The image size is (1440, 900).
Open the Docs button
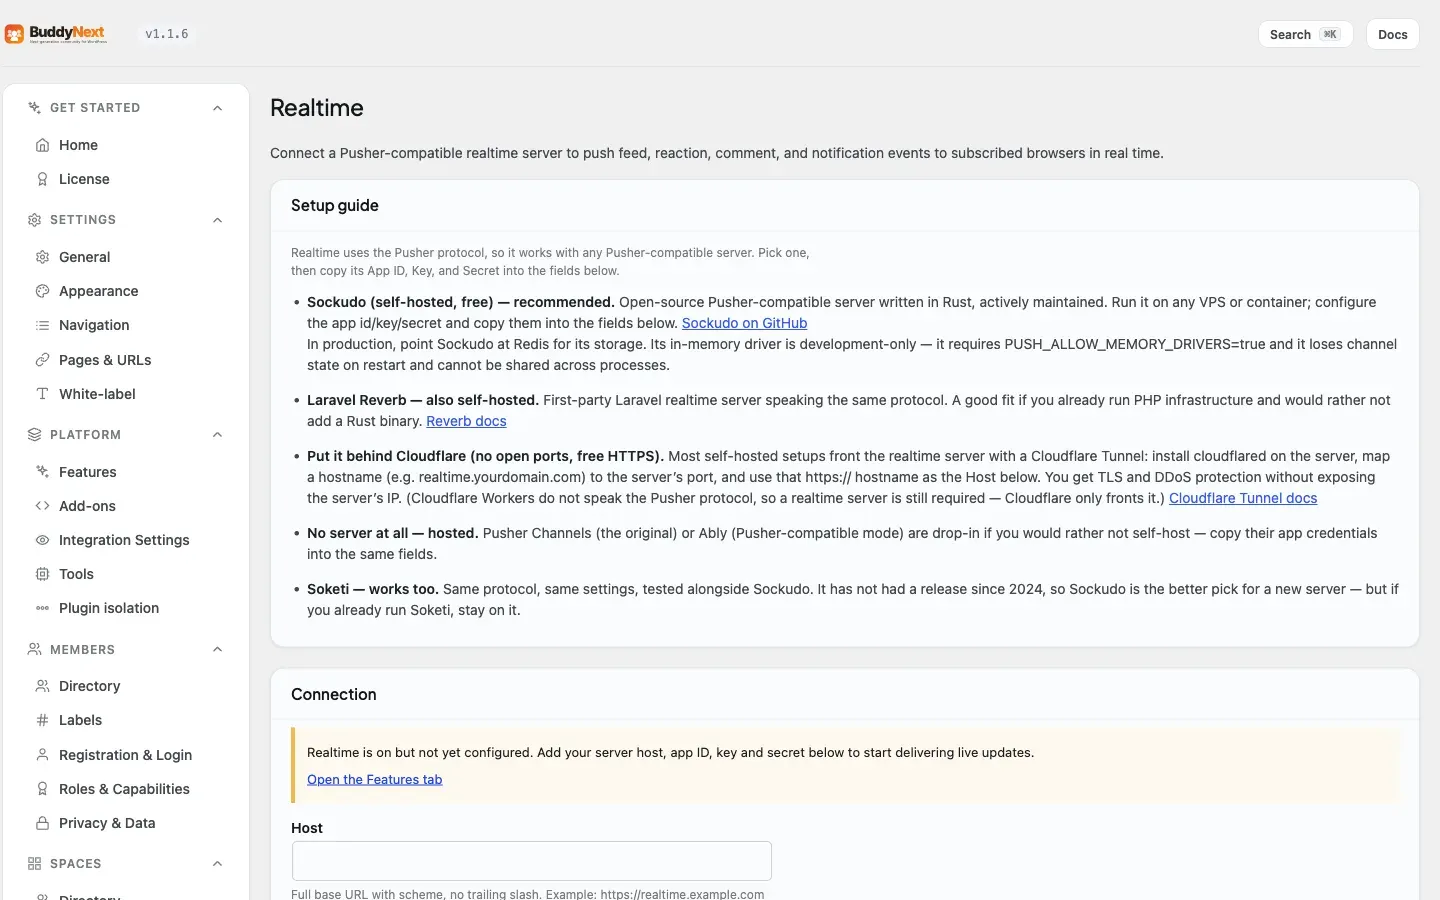(x=1392, y=34)
